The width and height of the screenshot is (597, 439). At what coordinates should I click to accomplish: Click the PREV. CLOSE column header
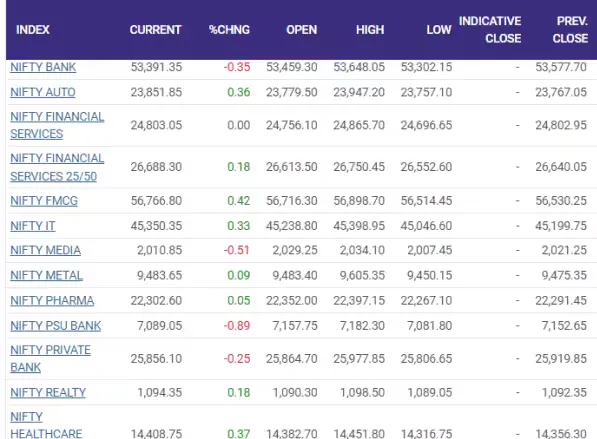coord(570,30)
